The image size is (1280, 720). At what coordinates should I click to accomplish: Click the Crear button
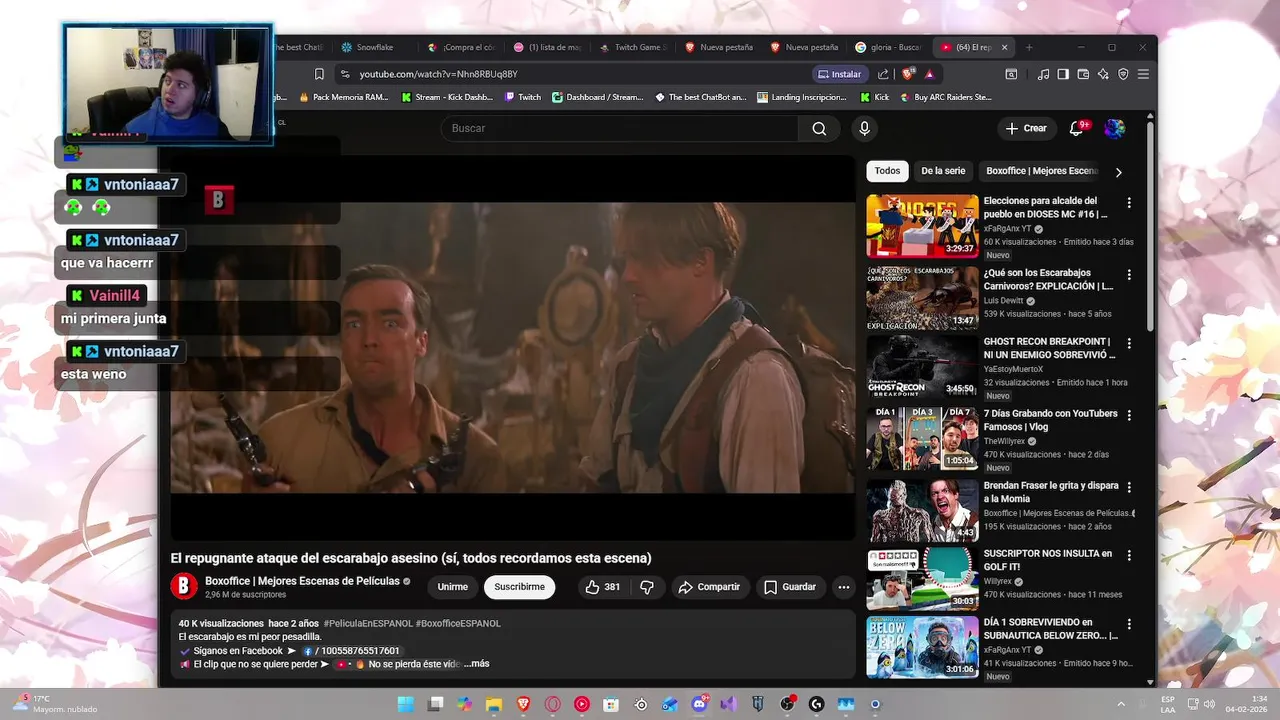tap(1026, 128)
